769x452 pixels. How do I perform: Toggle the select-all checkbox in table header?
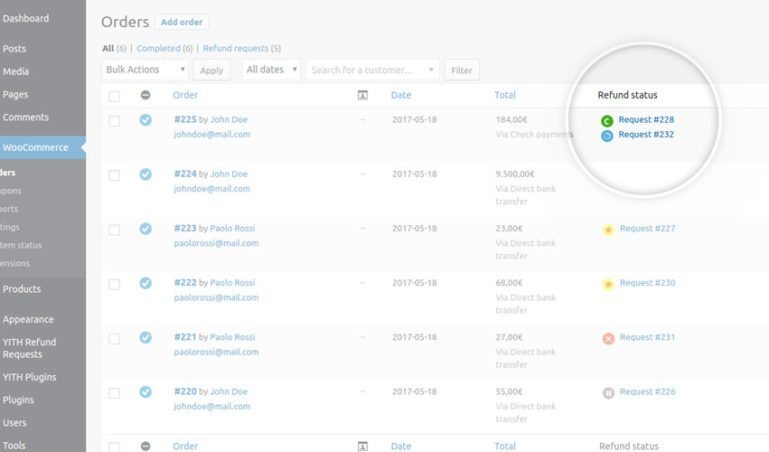click(114, 96)
